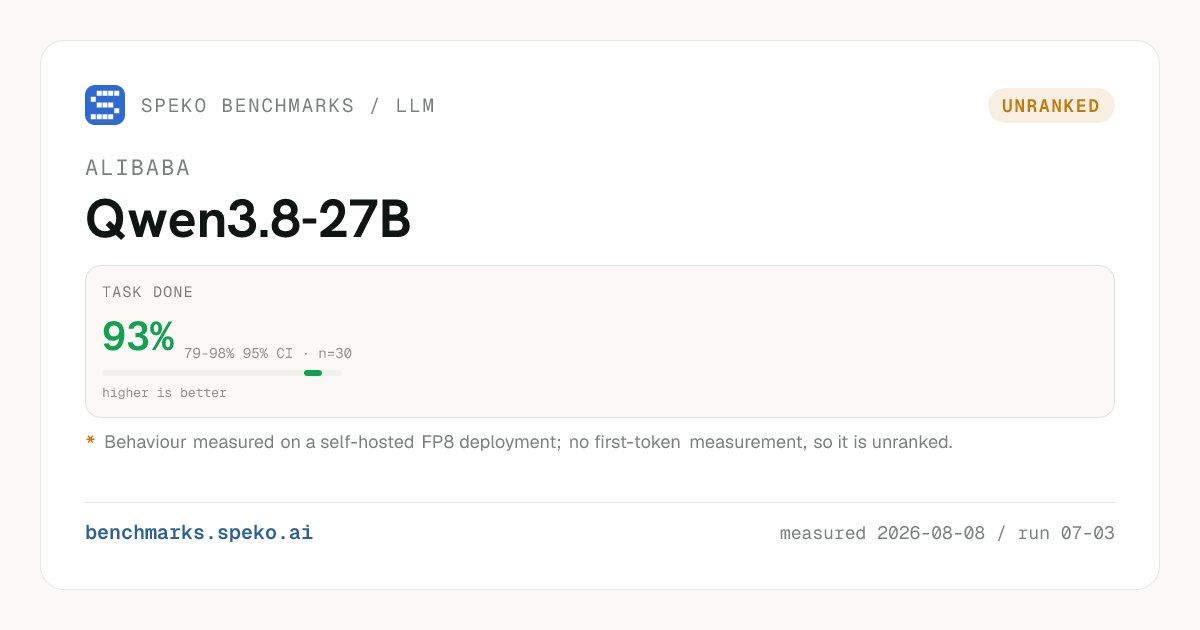Click the horizontal divider above the footer
Viewport: 1200px width, 630px height.
[600, 502]
